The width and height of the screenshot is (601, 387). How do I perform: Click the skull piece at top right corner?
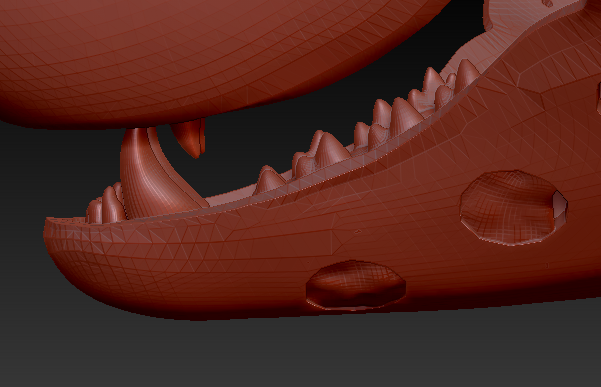point(537,15)
